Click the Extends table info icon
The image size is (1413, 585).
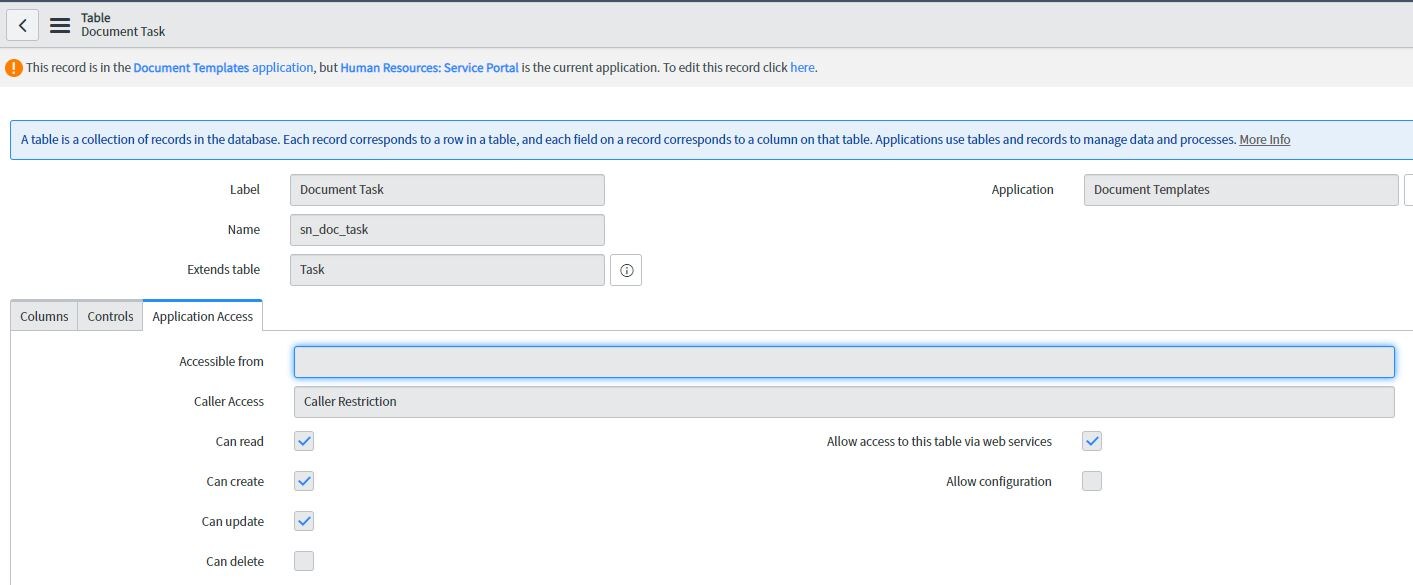626,270
